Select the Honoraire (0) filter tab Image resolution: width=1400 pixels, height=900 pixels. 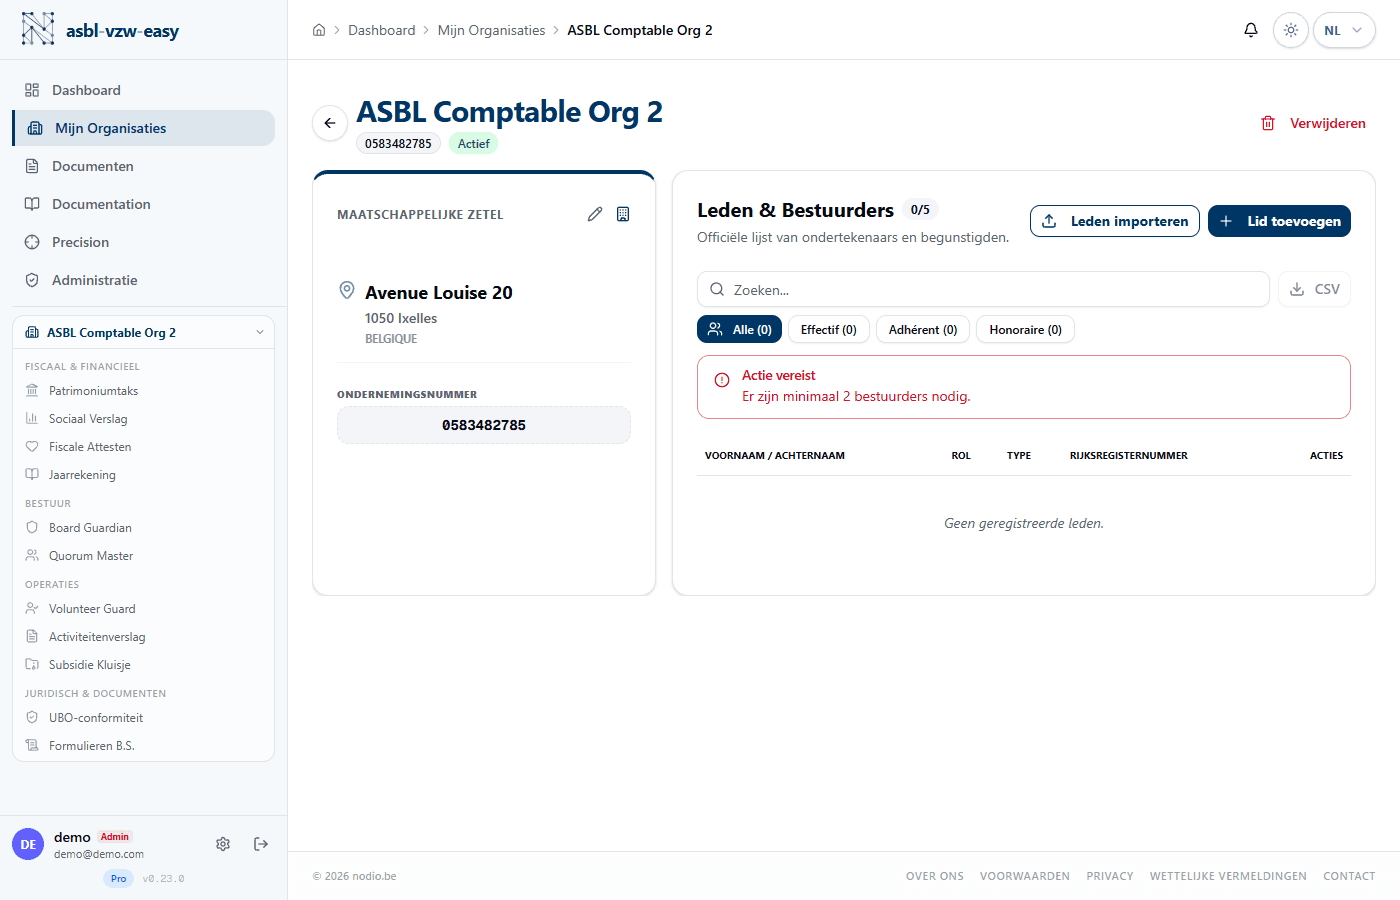coord(1025,329)
